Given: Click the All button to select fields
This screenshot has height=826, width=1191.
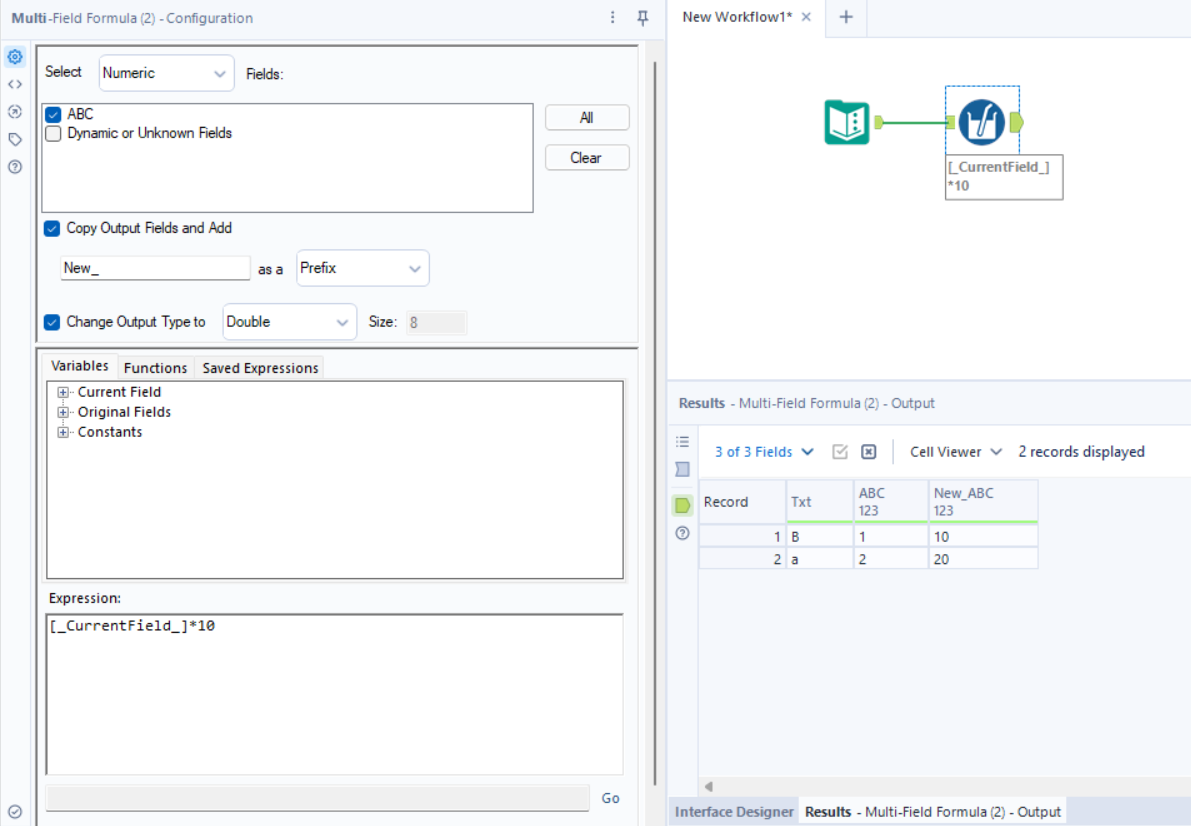Looking at the screenshot, I should 587,117.
